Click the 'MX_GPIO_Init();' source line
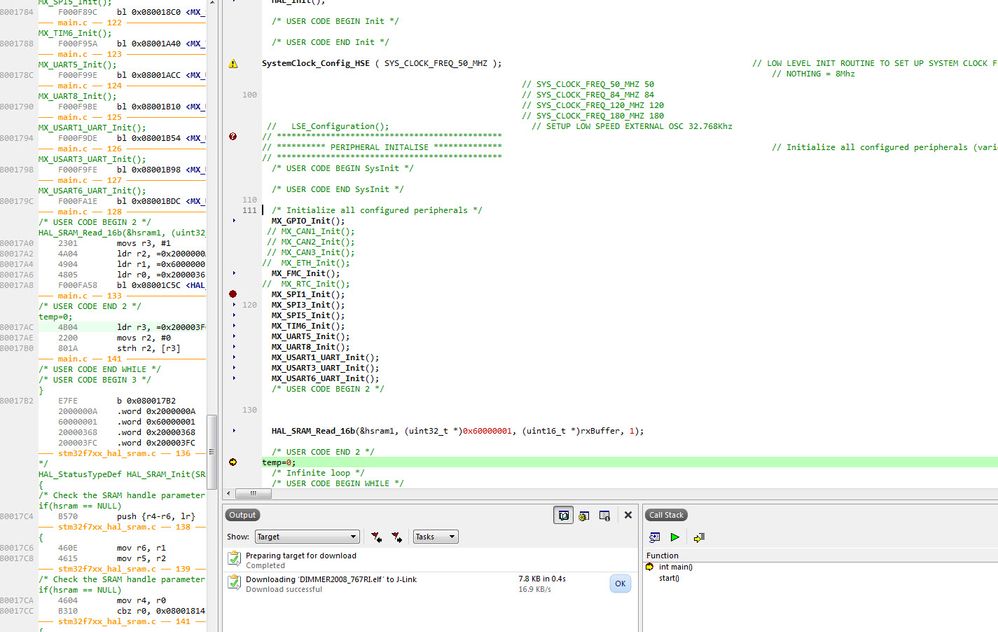The image size is (998, 632). coord(308,221)
